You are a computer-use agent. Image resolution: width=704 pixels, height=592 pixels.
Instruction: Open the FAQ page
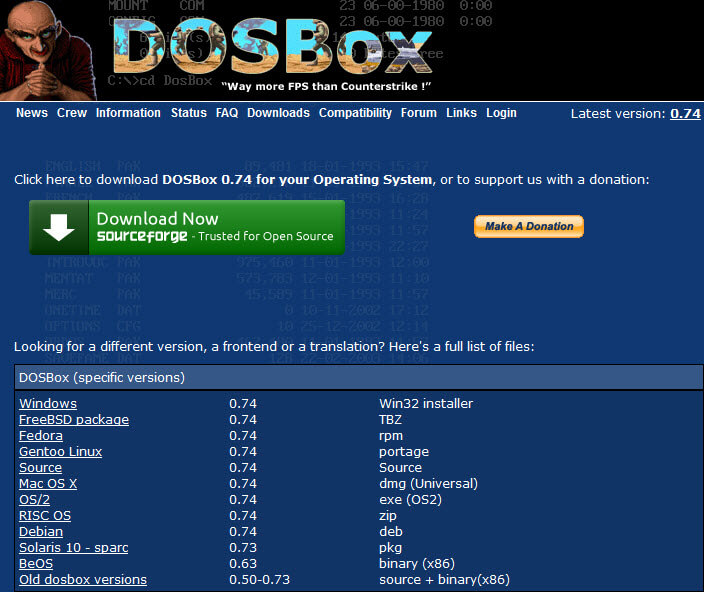click(x=227, y=113)
